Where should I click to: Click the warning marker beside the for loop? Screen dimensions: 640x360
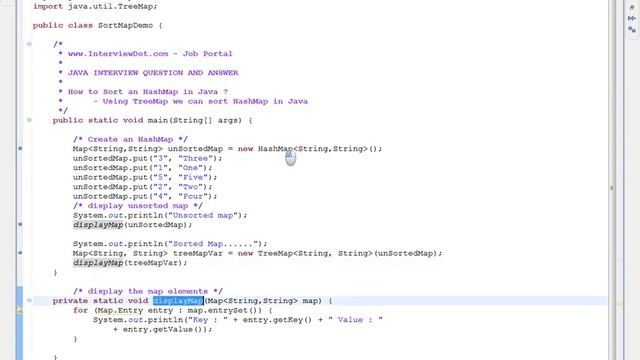tap(20, 311)
